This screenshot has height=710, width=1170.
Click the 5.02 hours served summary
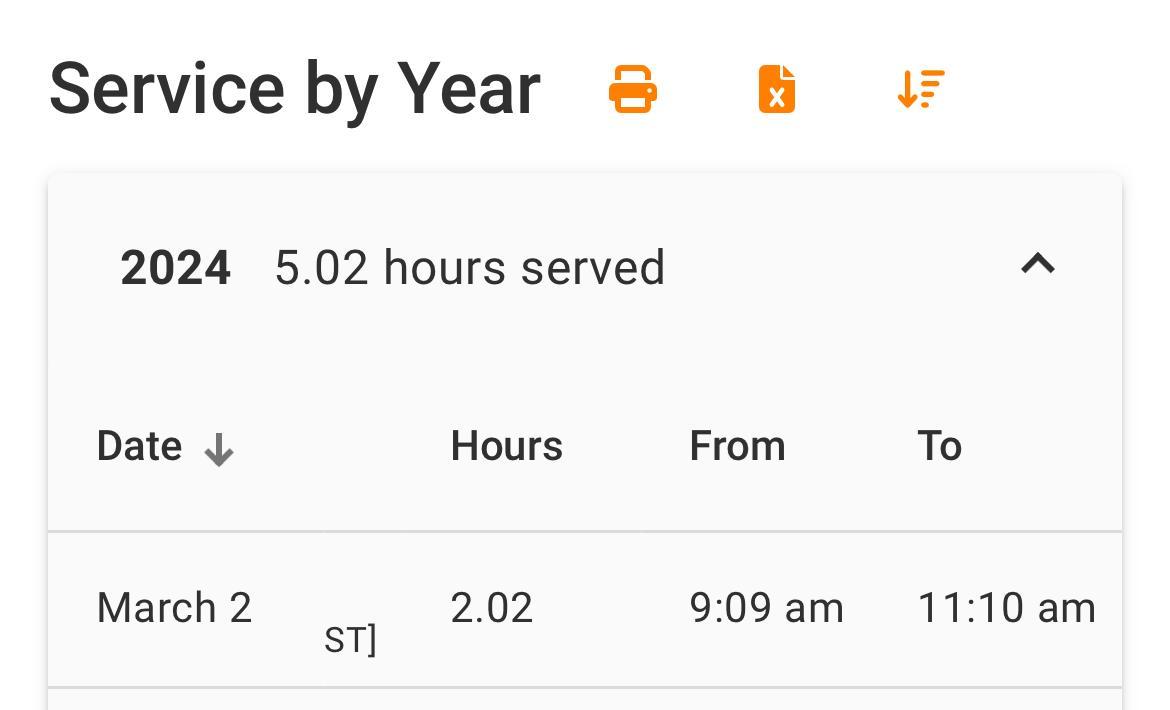tap(469, 268)
